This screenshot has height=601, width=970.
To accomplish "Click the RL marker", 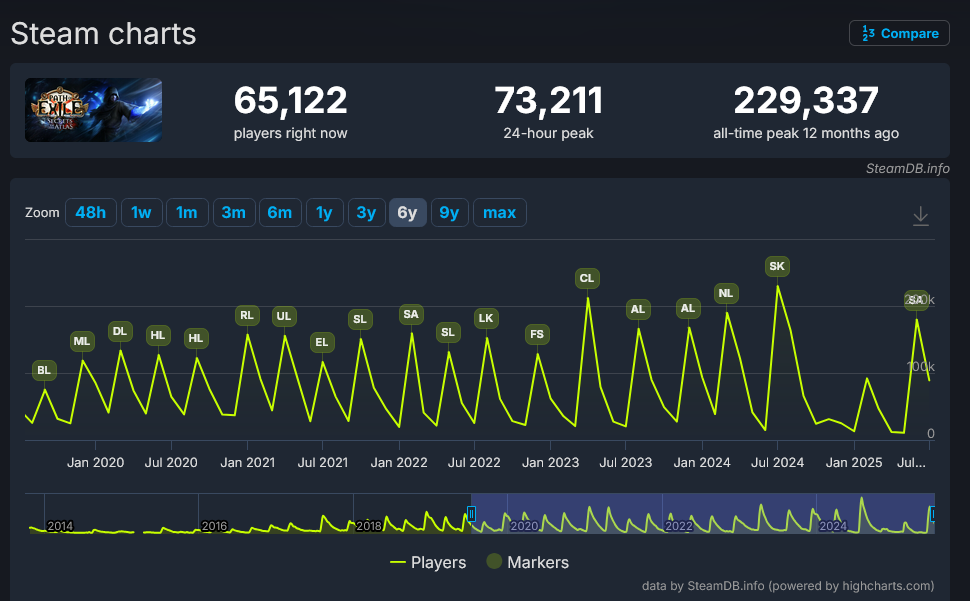I will [x=247, y=315].
